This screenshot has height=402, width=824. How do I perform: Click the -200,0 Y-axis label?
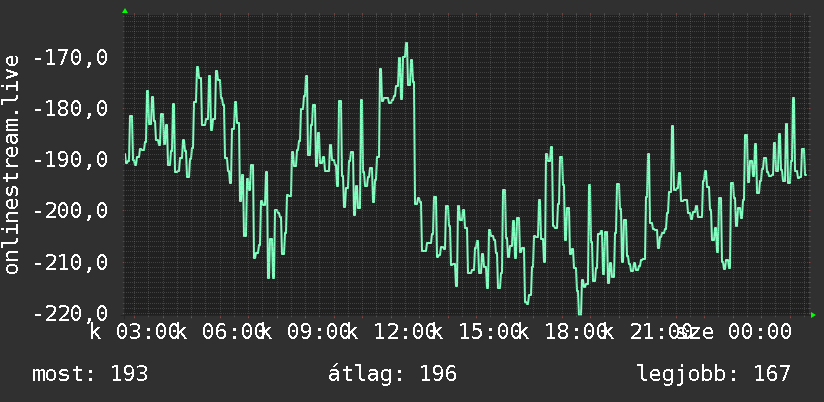pos(70,211)
